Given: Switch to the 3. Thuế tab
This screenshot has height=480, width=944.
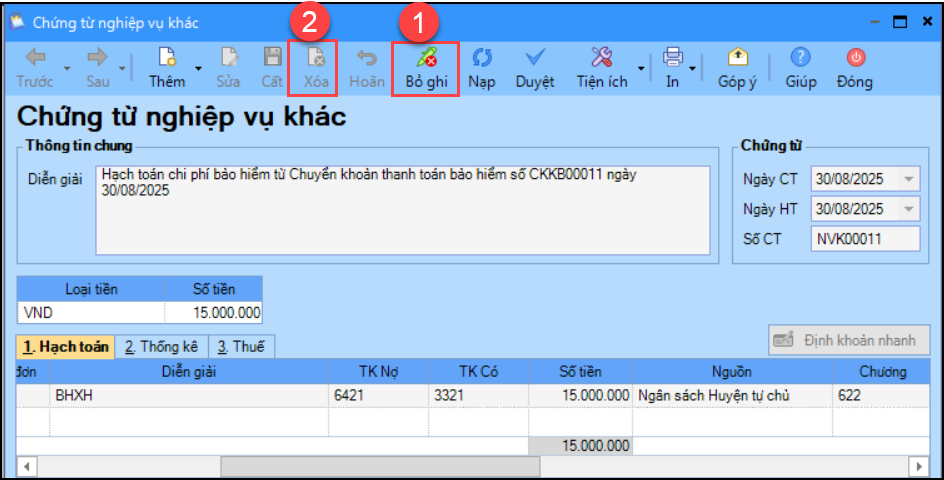Looking at the screenshot, I should point(241,347).
